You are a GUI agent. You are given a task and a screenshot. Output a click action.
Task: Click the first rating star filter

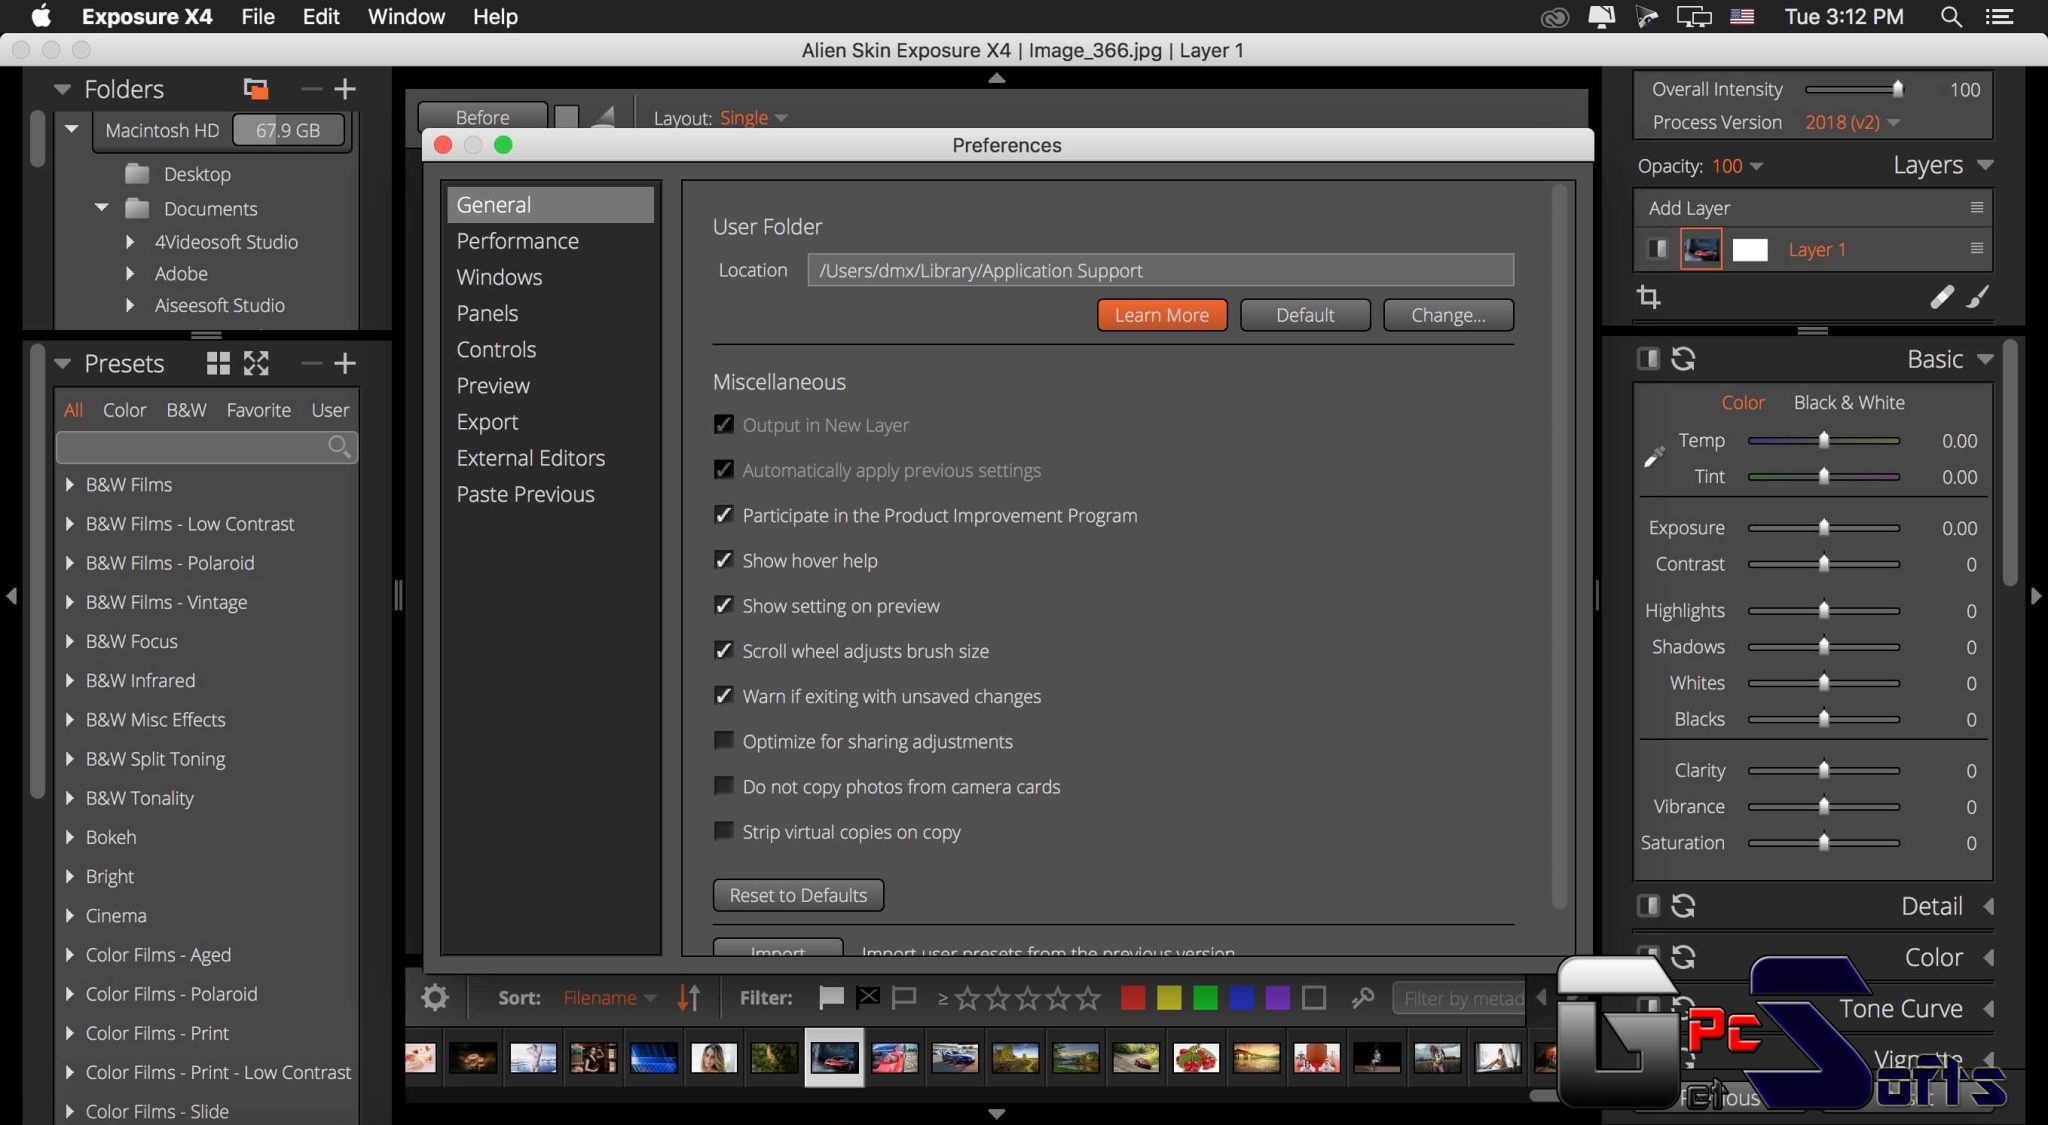click(x=967, y=998)
